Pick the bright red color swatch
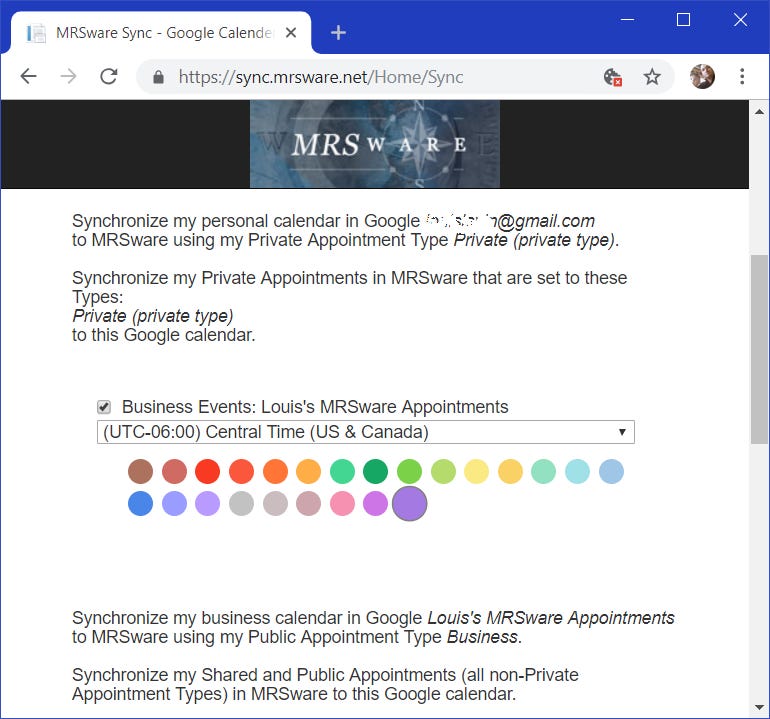This screenshot has height=719, width=770. [207, 471]
